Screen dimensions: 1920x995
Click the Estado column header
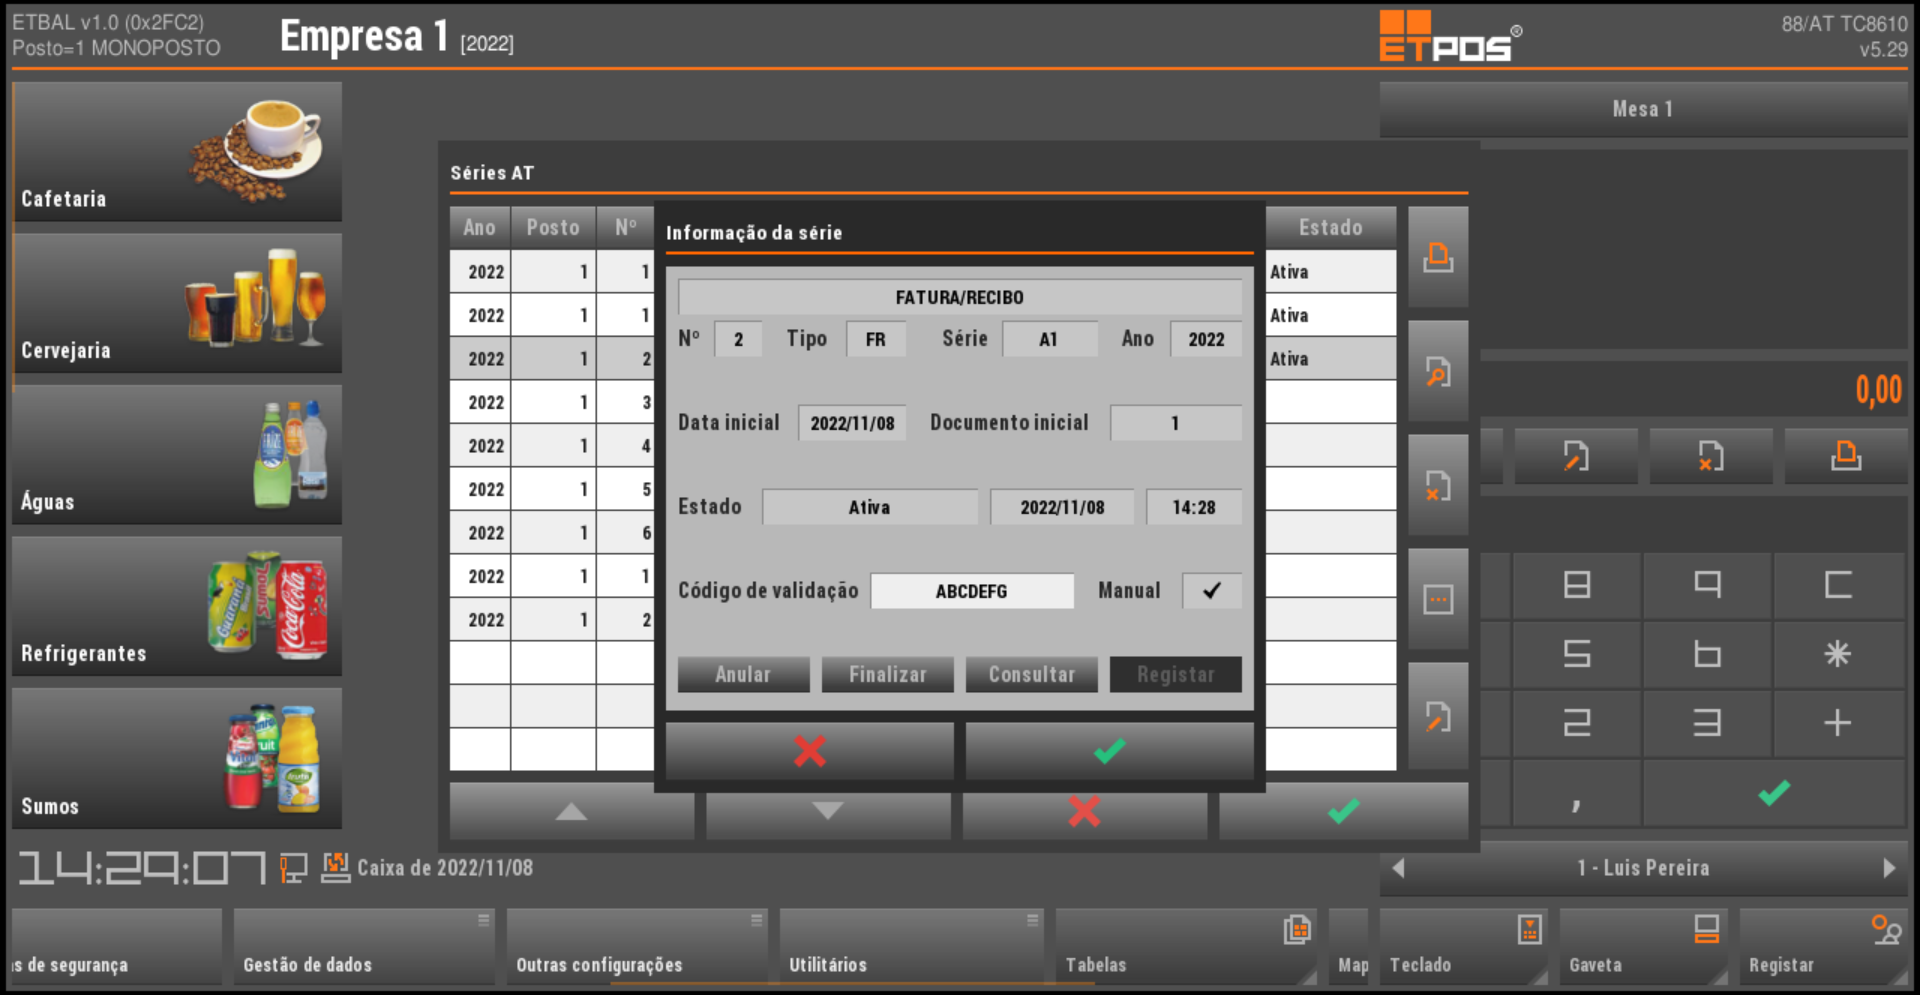[x=1331, y=227]
